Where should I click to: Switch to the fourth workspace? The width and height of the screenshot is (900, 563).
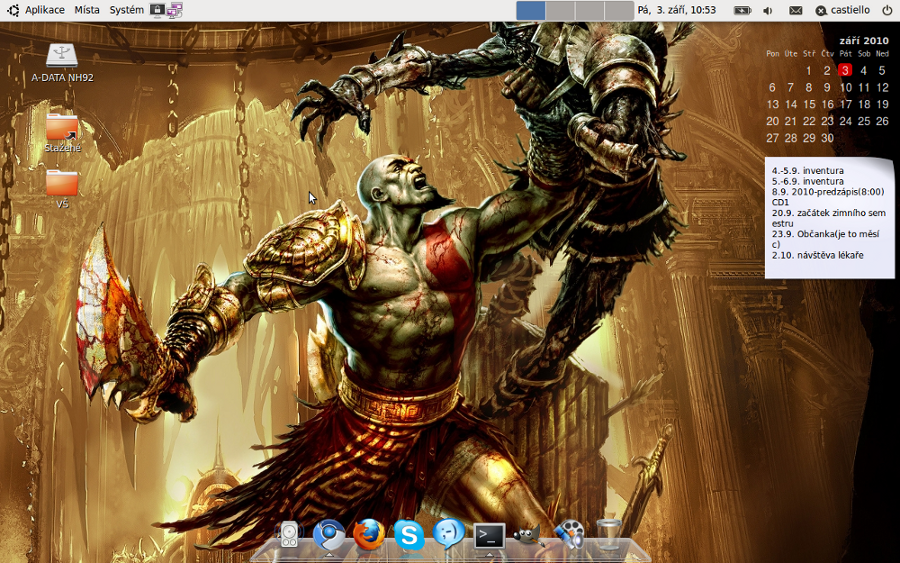click(x=619, y=10)
